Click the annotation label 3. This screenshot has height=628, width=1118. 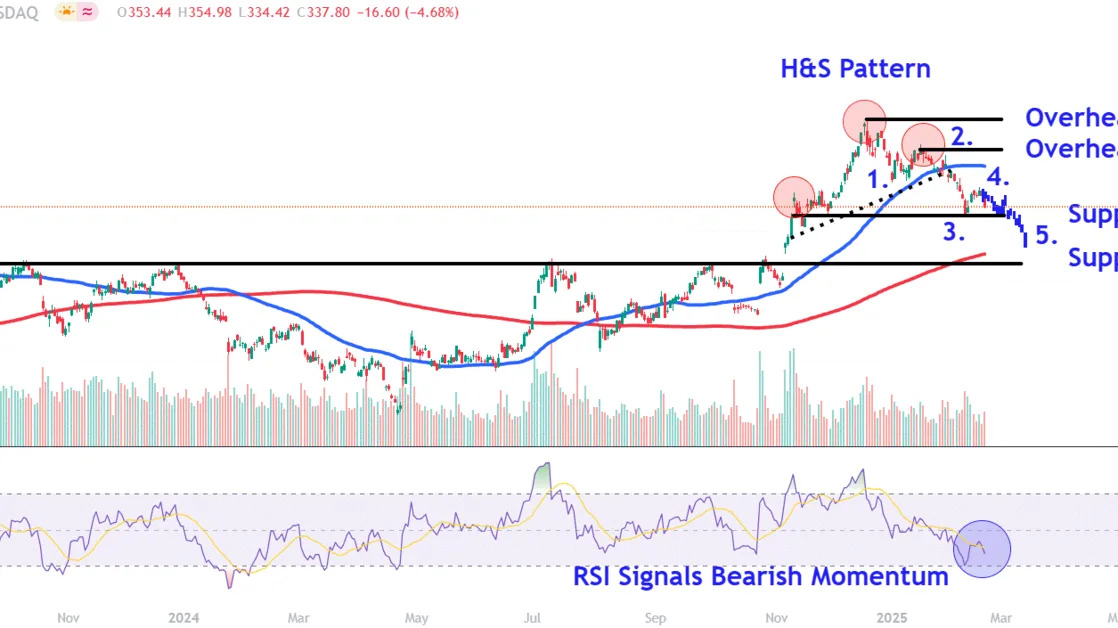954,232
